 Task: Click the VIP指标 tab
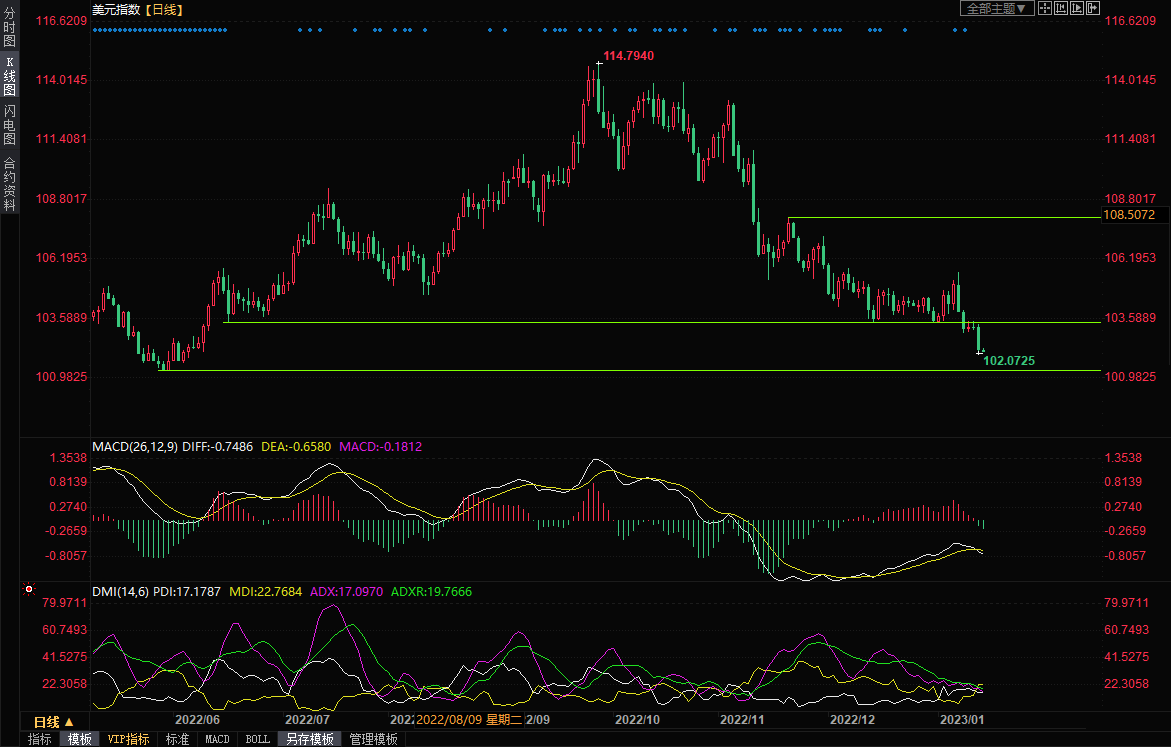(128, 739)
